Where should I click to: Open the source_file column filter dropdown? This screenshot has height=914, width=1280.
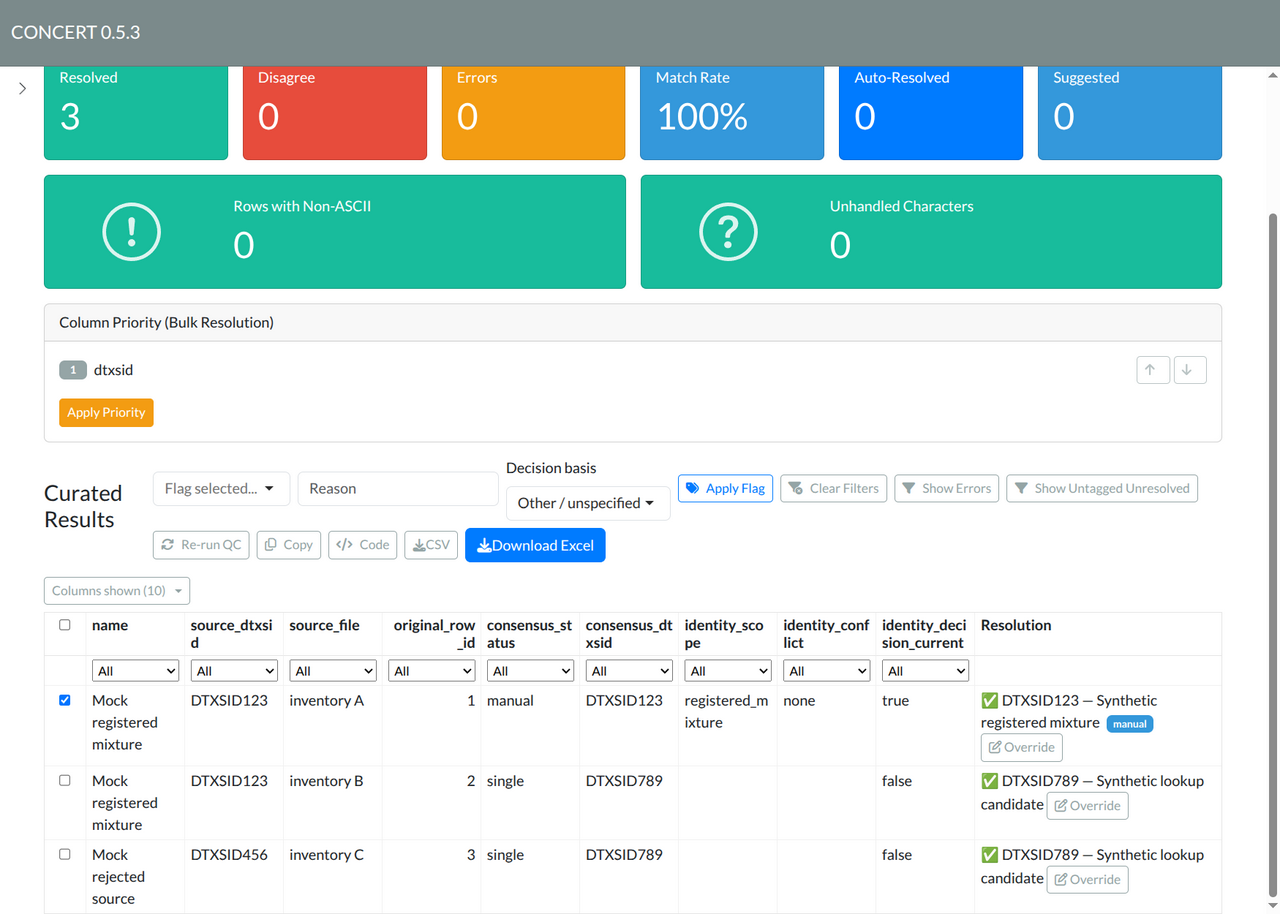point(333,671)
